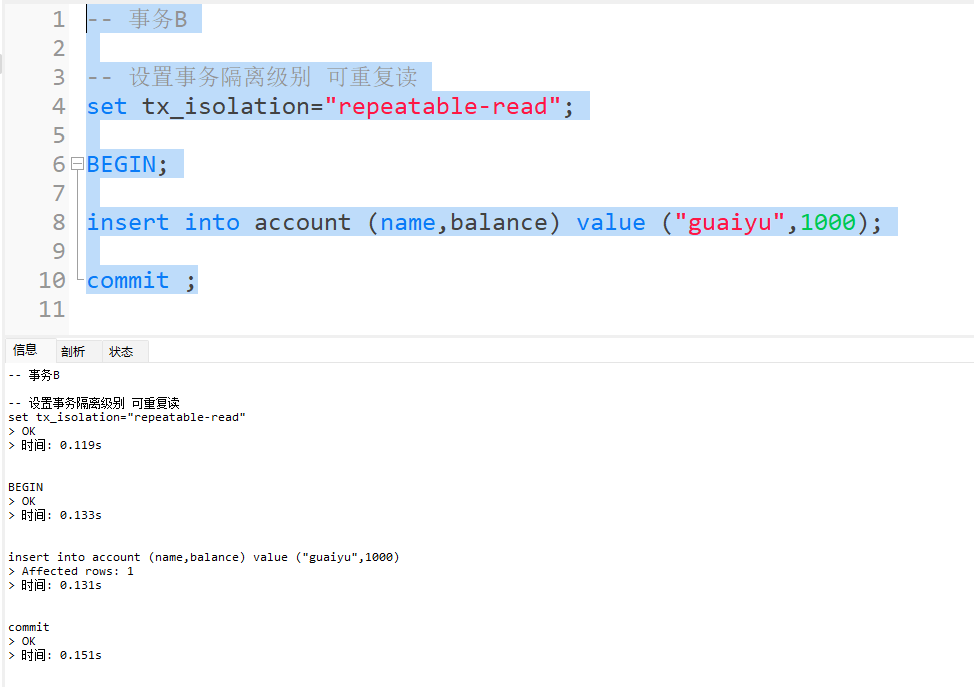Viewport: 974px width, 687px height.
Task: Click line number 11 in gutter
Action: (x=52, y=309)
